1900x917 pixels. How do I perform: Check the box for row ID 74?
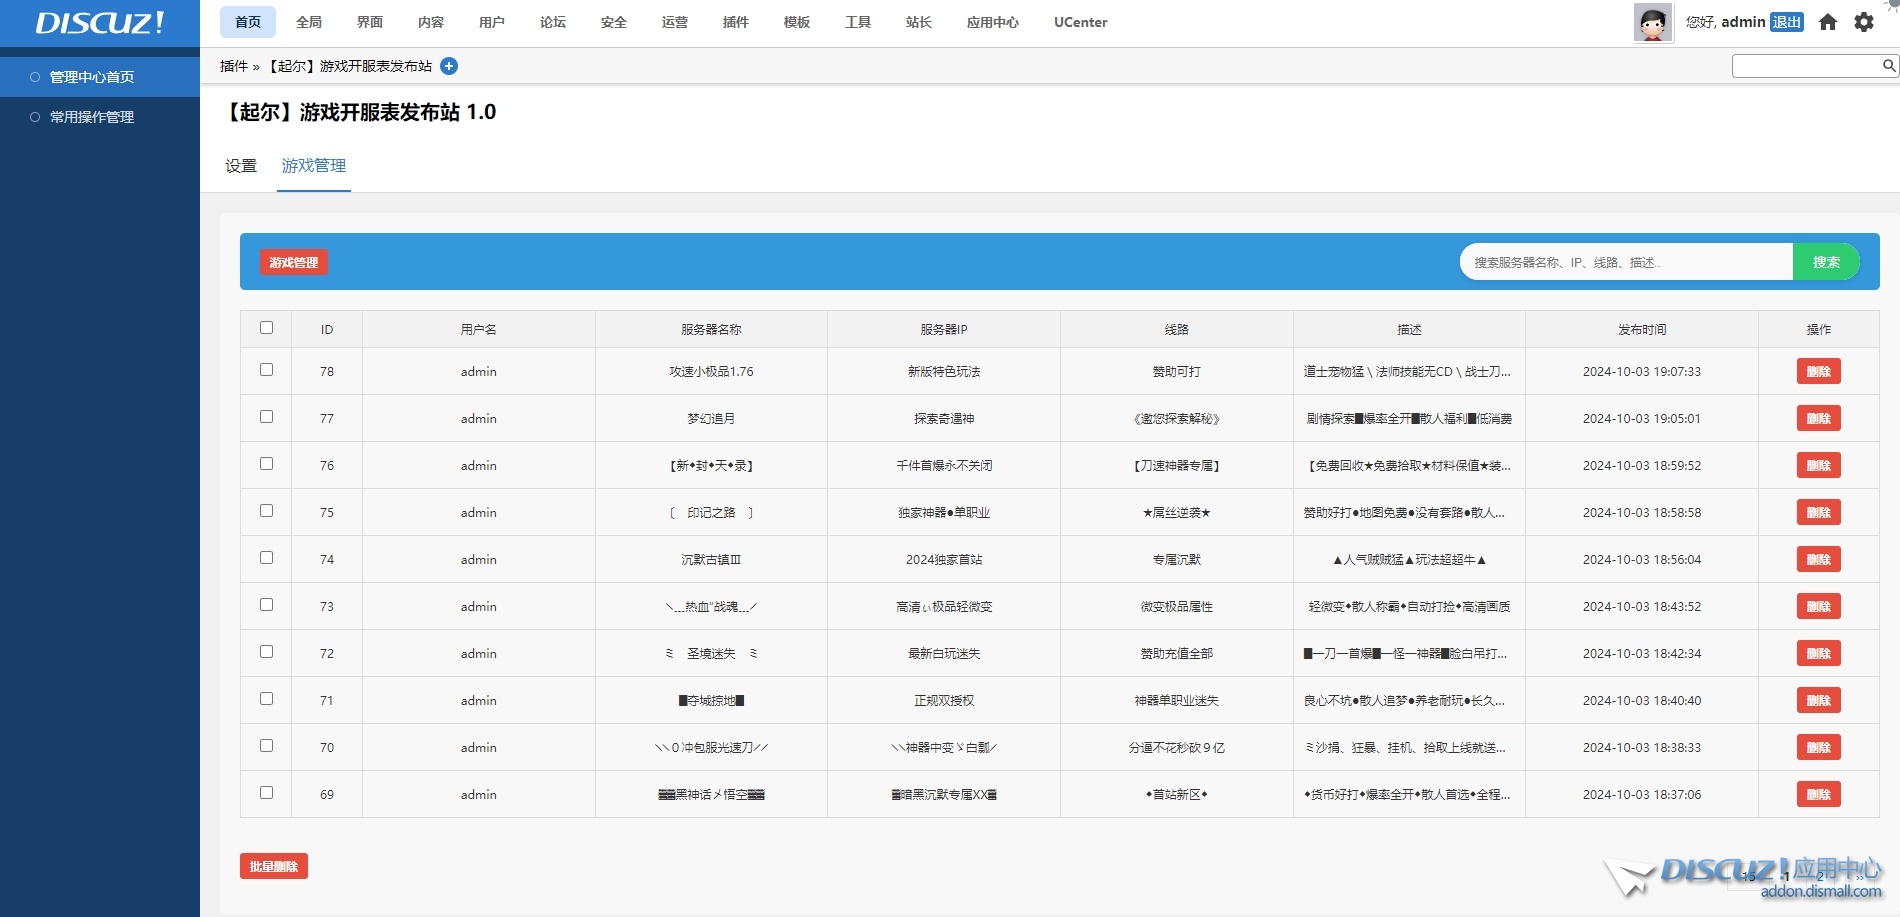point(266,557)
